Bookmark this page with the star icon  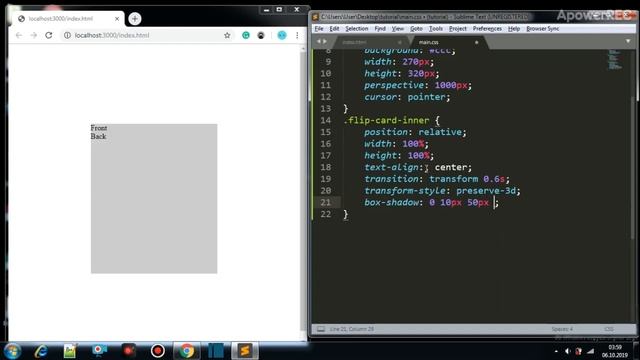[x=227, y=36]
